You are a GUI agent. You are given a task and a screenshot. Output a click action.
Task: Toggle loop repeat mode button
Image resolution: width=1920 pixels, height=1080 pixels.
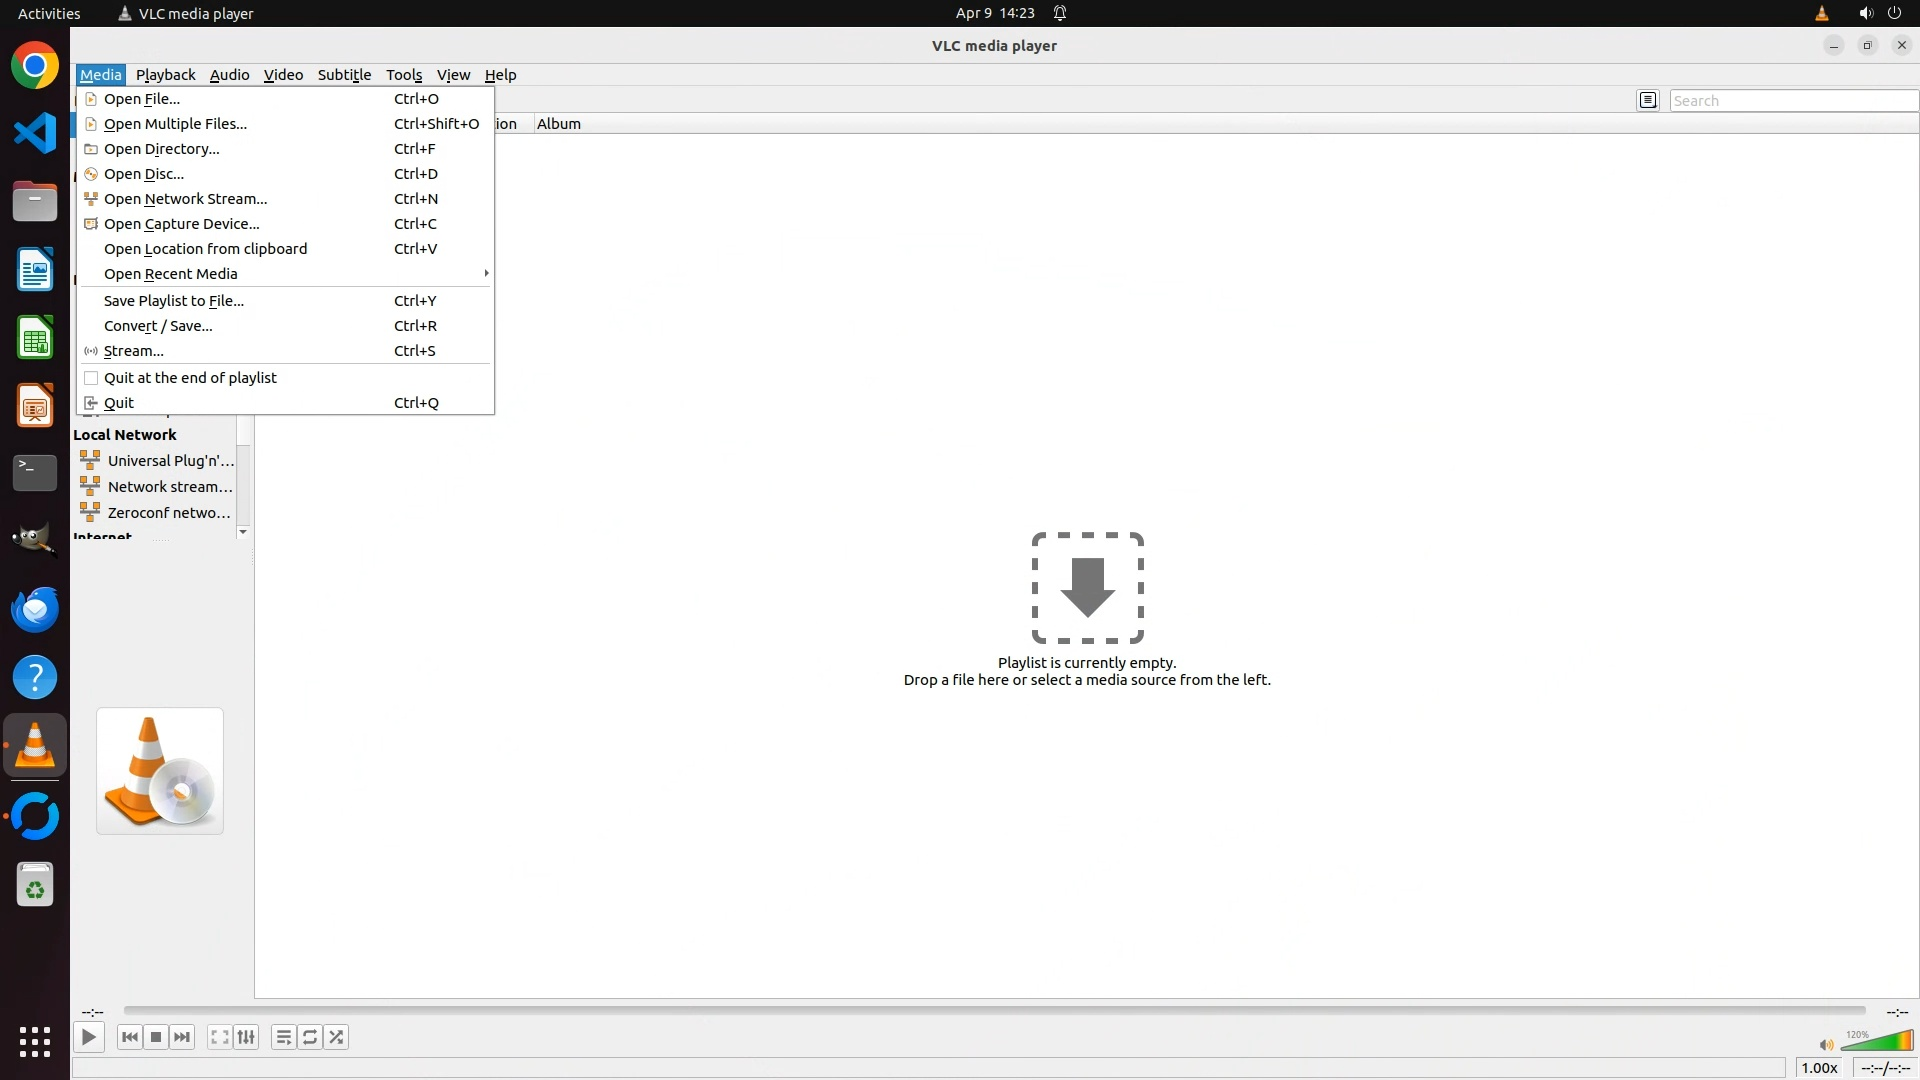(x=310, y=1037)
